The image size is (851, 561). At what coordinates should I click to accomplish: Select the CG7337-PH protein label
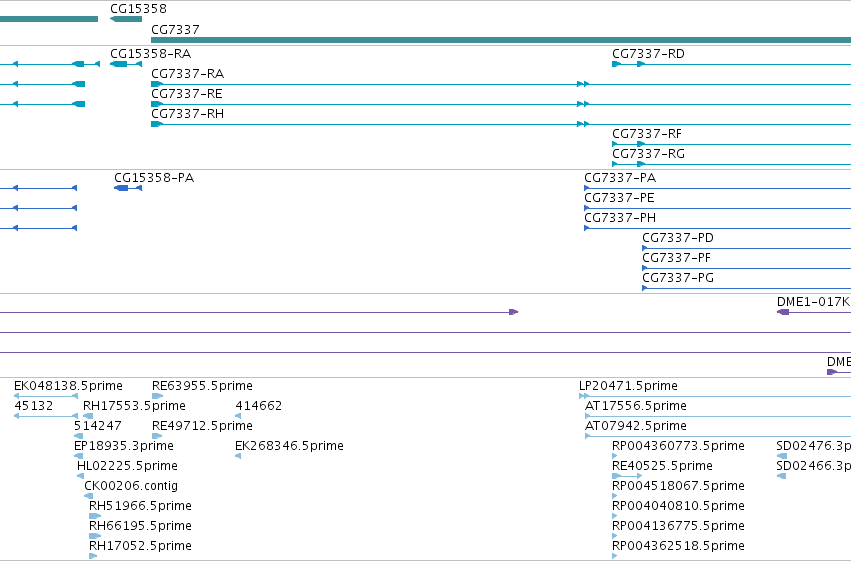(620, 218)
